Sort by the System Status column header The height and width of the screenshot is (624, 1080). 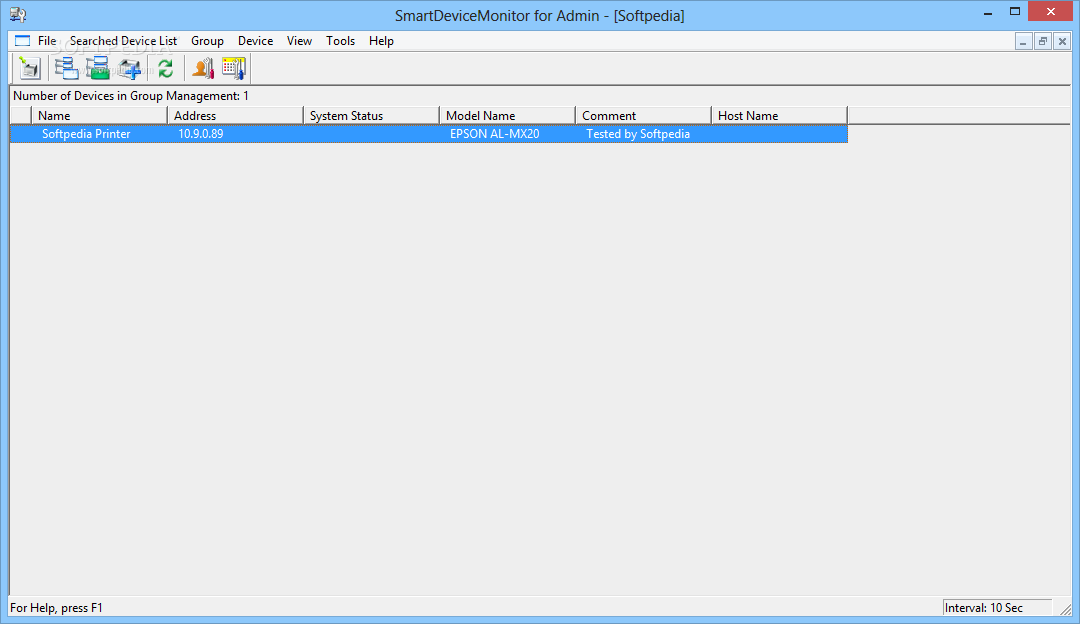pyautogui.click(x=371, y=116)
